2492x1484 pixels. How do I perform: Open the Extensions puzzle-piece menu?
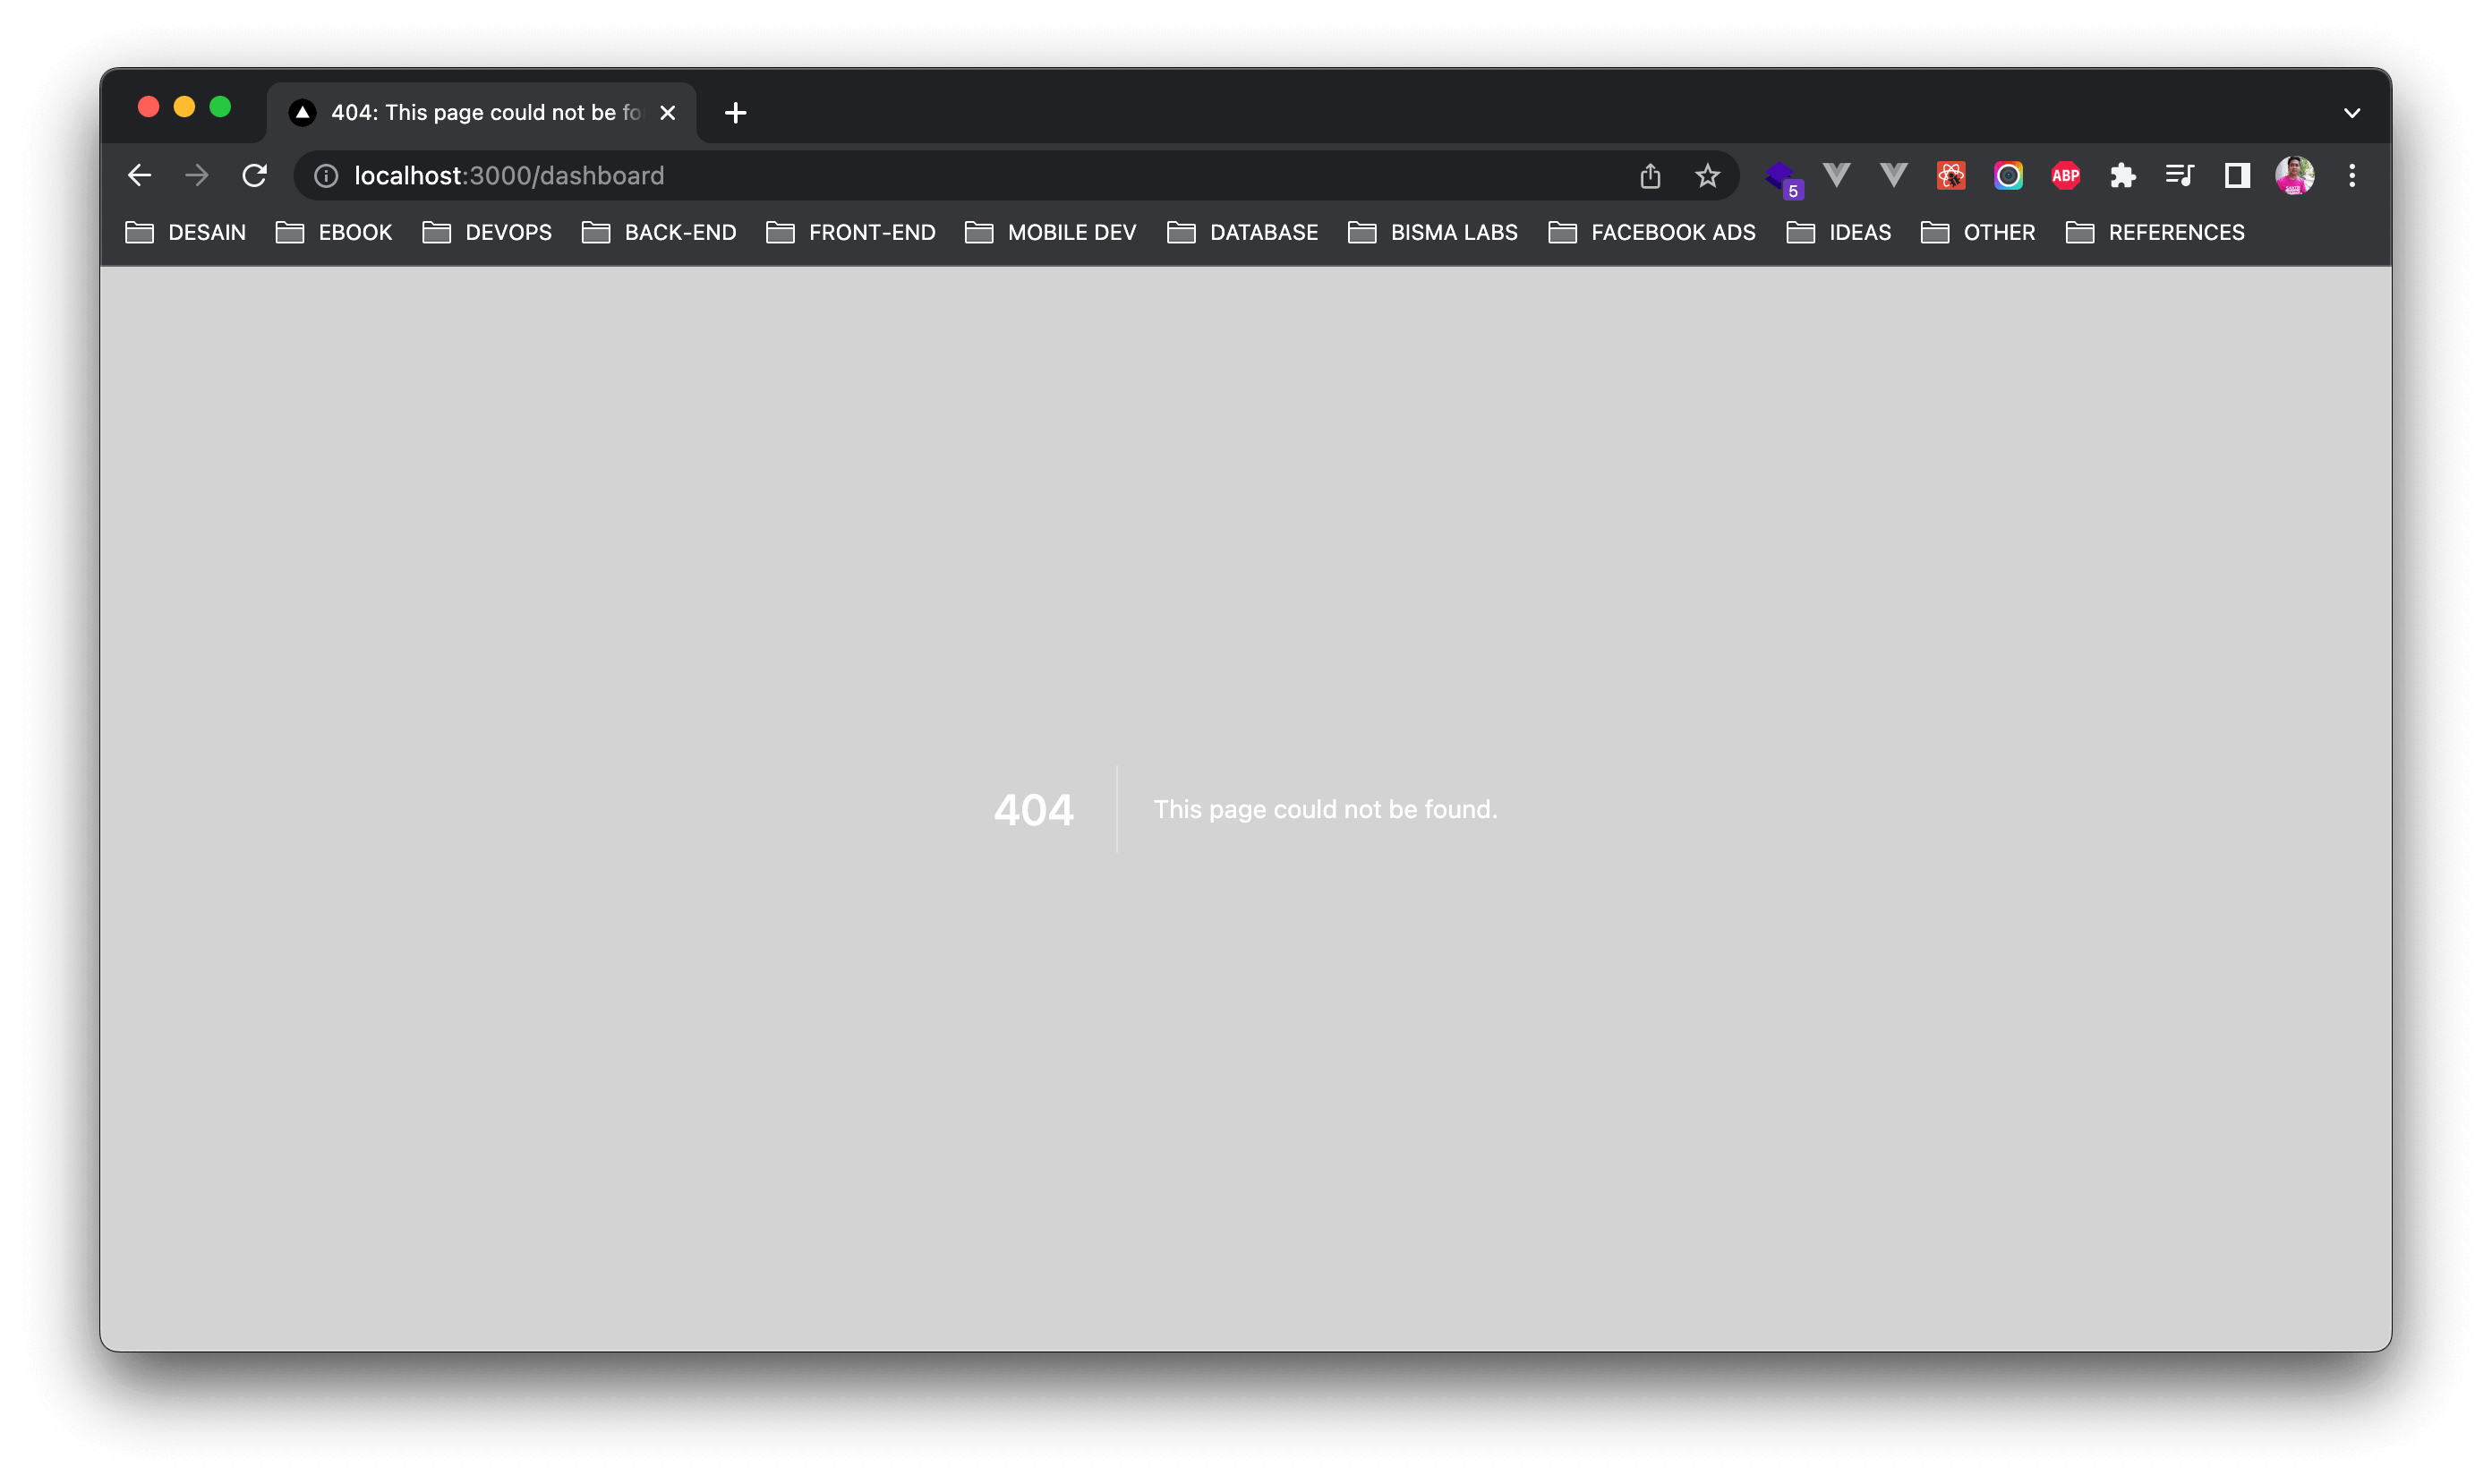pyautogui.click(x=2122, y=176)
